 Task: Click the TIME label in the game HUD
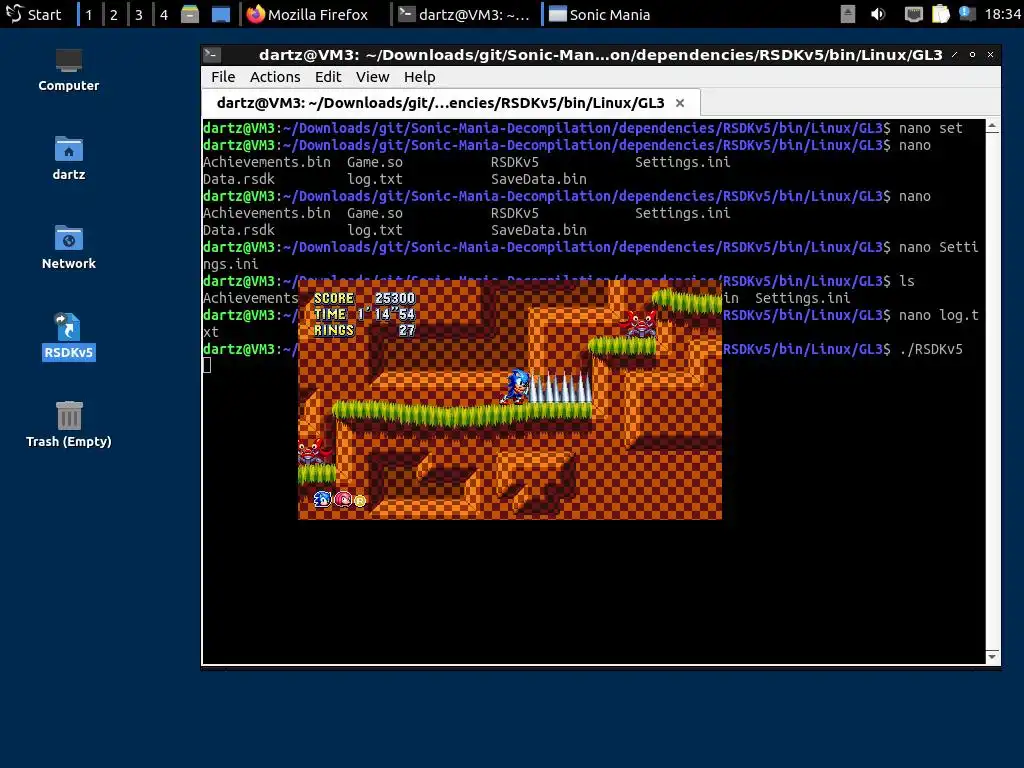[330, 314]
